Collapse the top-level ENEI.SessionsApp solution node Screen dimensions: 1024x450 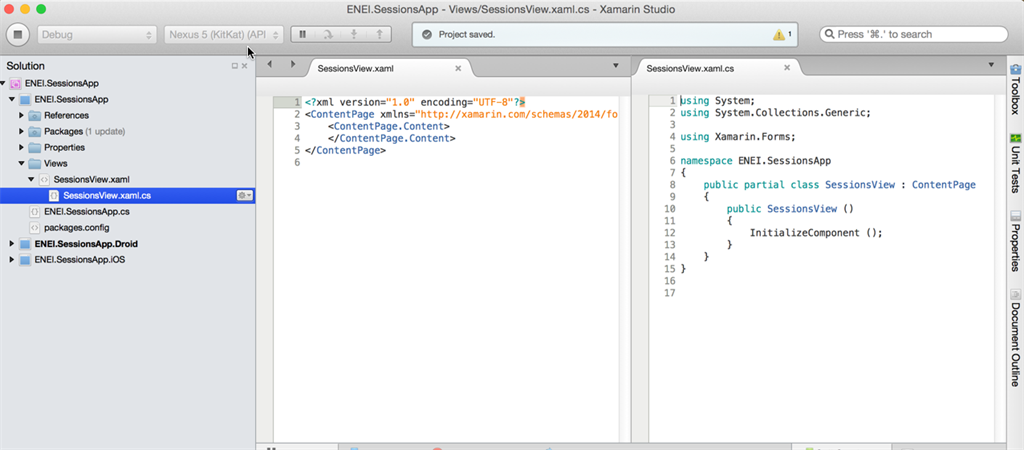pyautogui.click(x=3, y=84)
